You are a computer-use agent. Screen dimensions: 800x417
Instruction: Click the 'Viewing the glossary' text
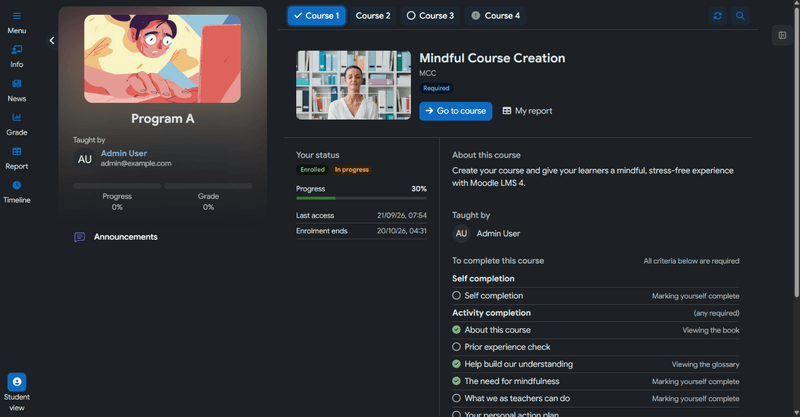point(706,364)
